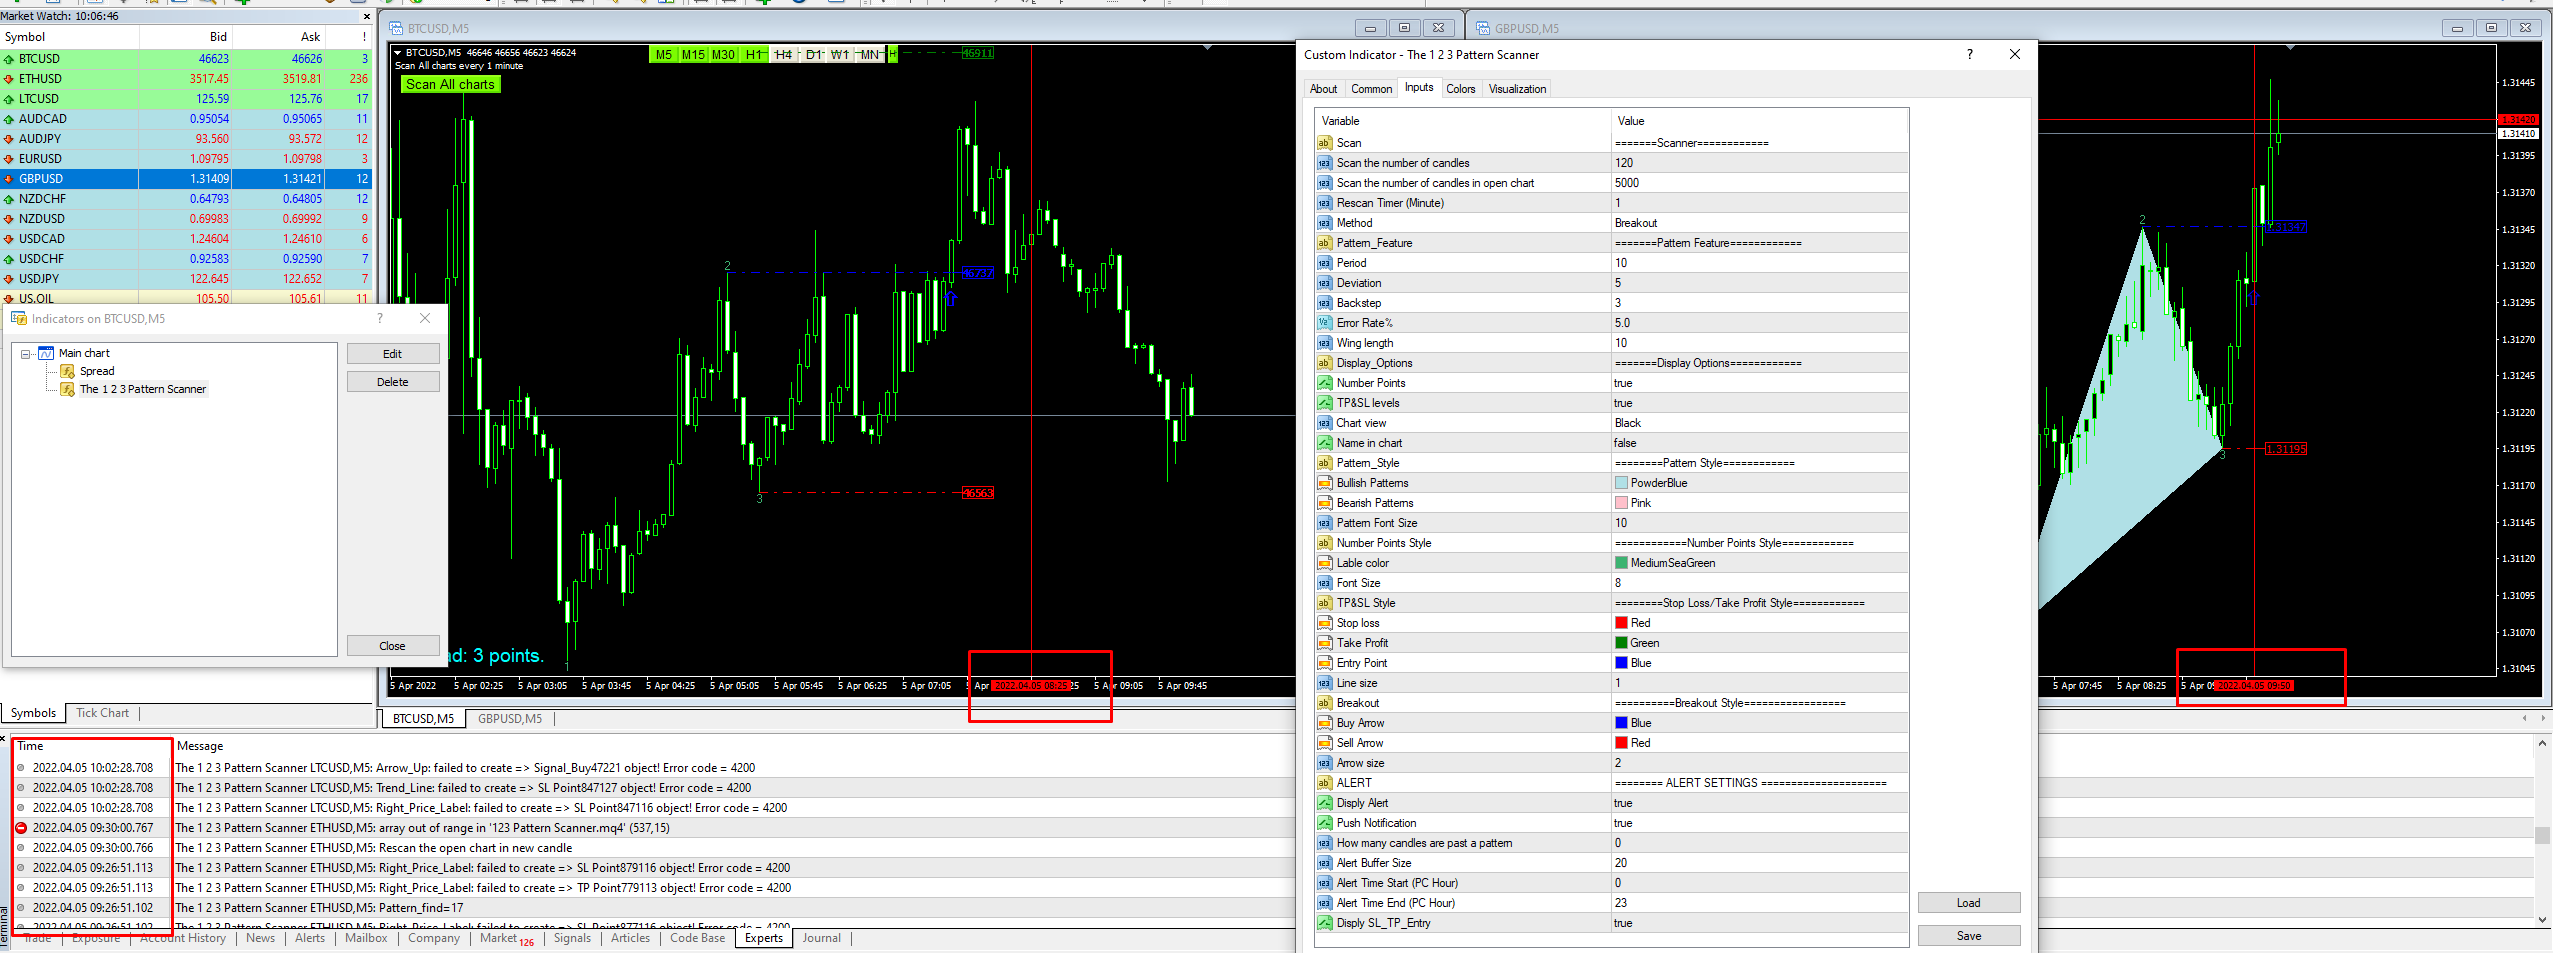Click the Name in chart false value
The height and width of the screenshot is (953, 2553).
tap(1760, 443)
